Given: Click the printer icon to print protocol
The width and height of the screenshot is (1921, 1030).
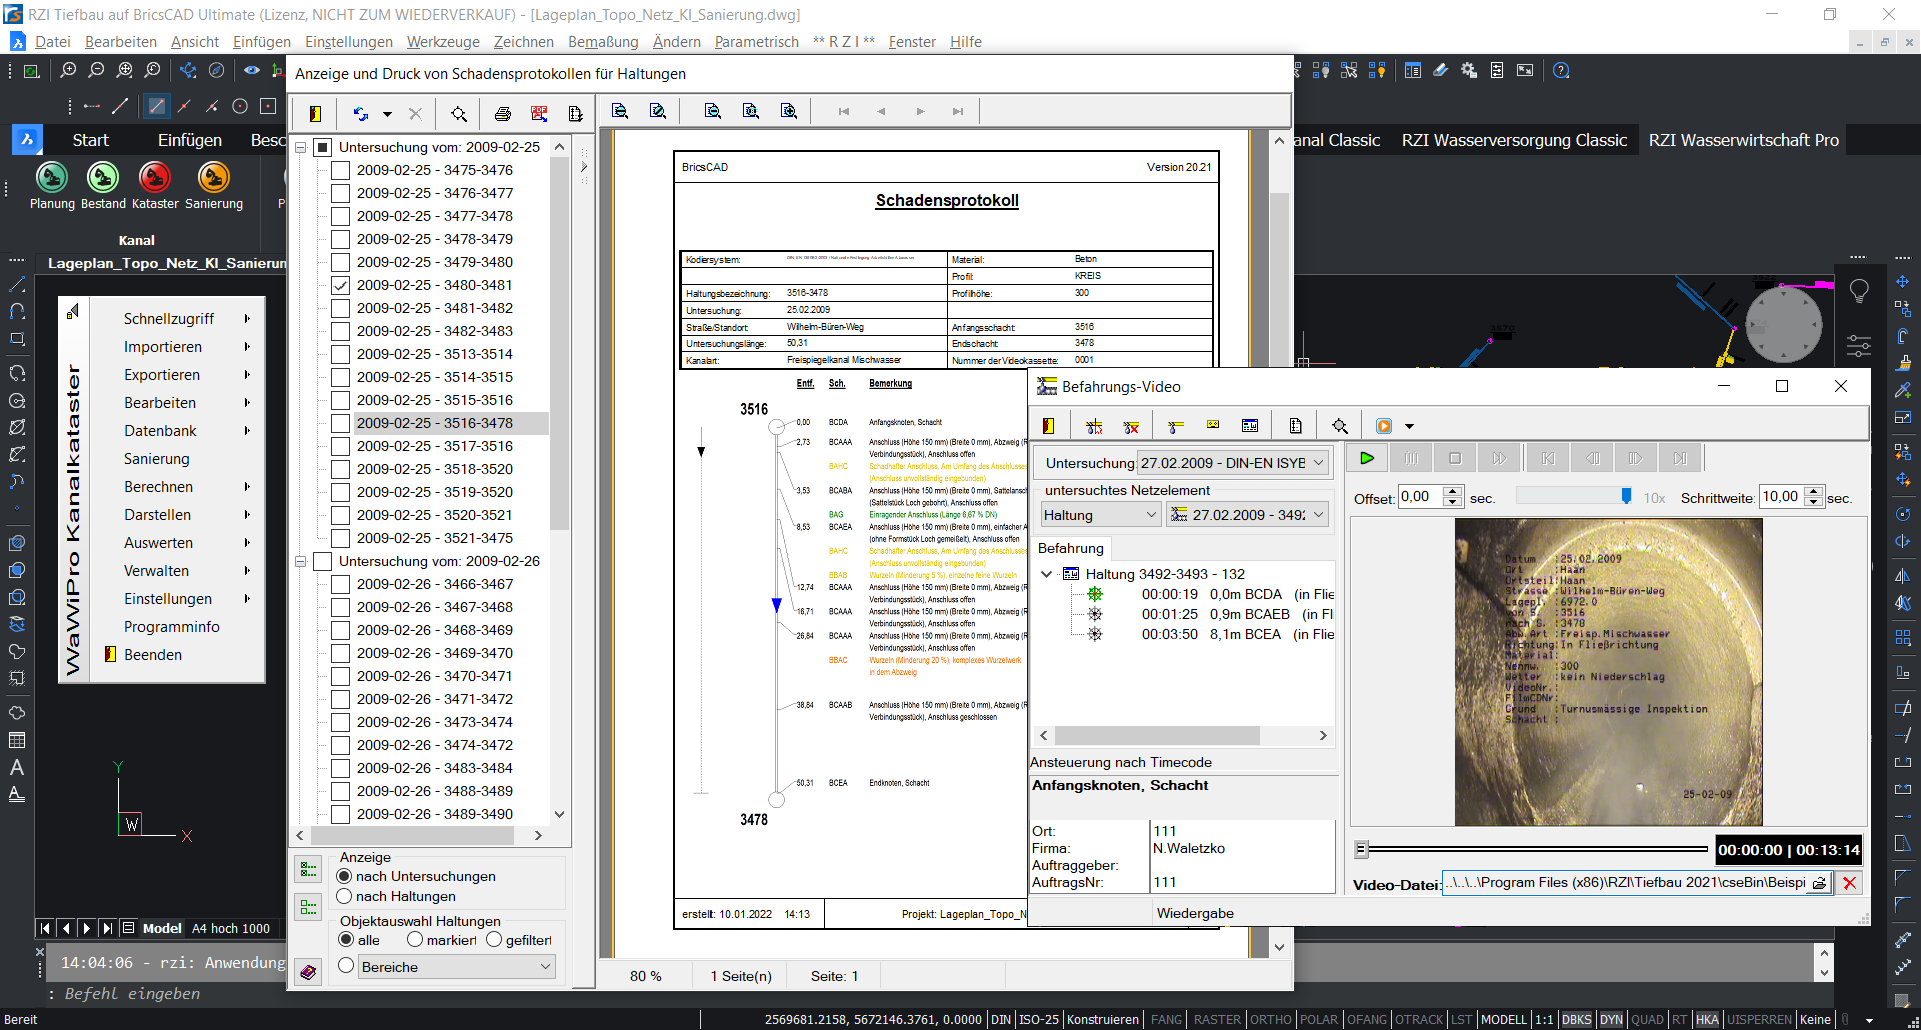Looking at the screenshot, I should point(503,114).
